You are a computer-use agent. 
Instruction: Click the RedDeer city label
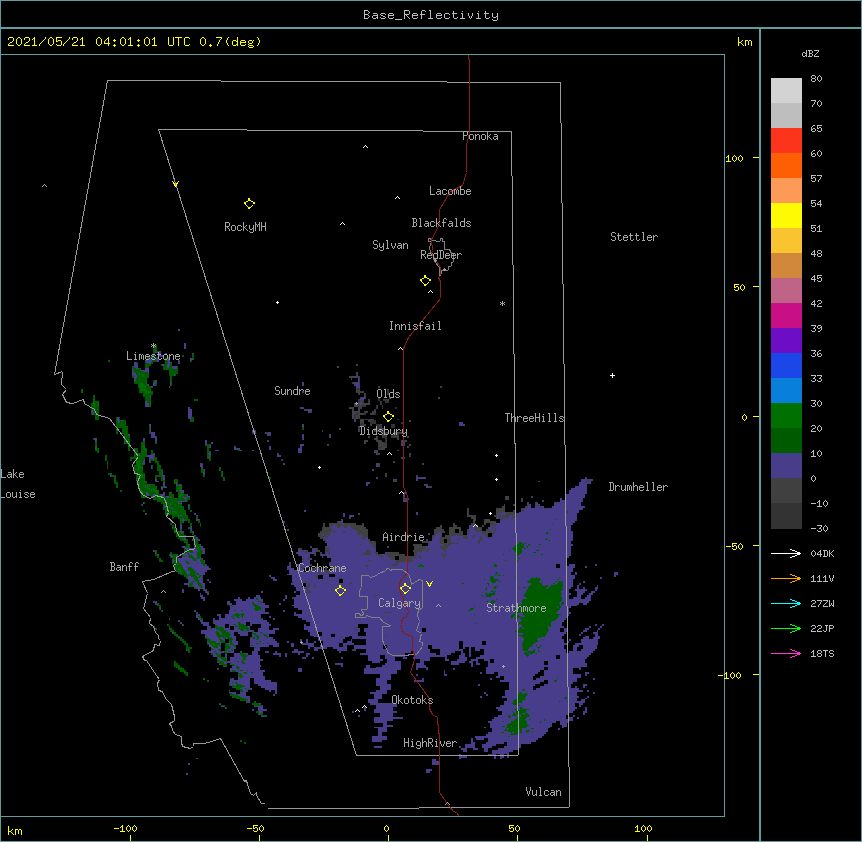(x=441, y=255)
